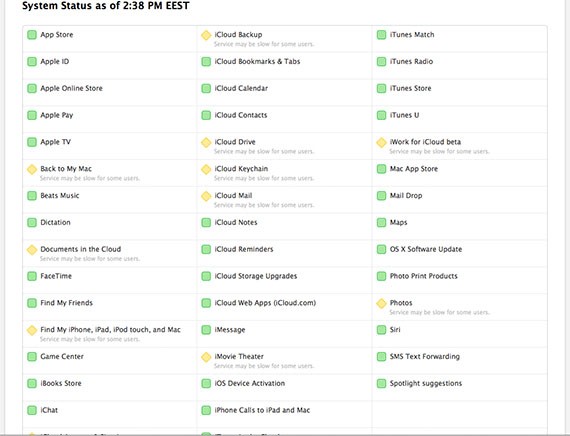
Task: Click the OS X Software Update label
Action: 426,249
